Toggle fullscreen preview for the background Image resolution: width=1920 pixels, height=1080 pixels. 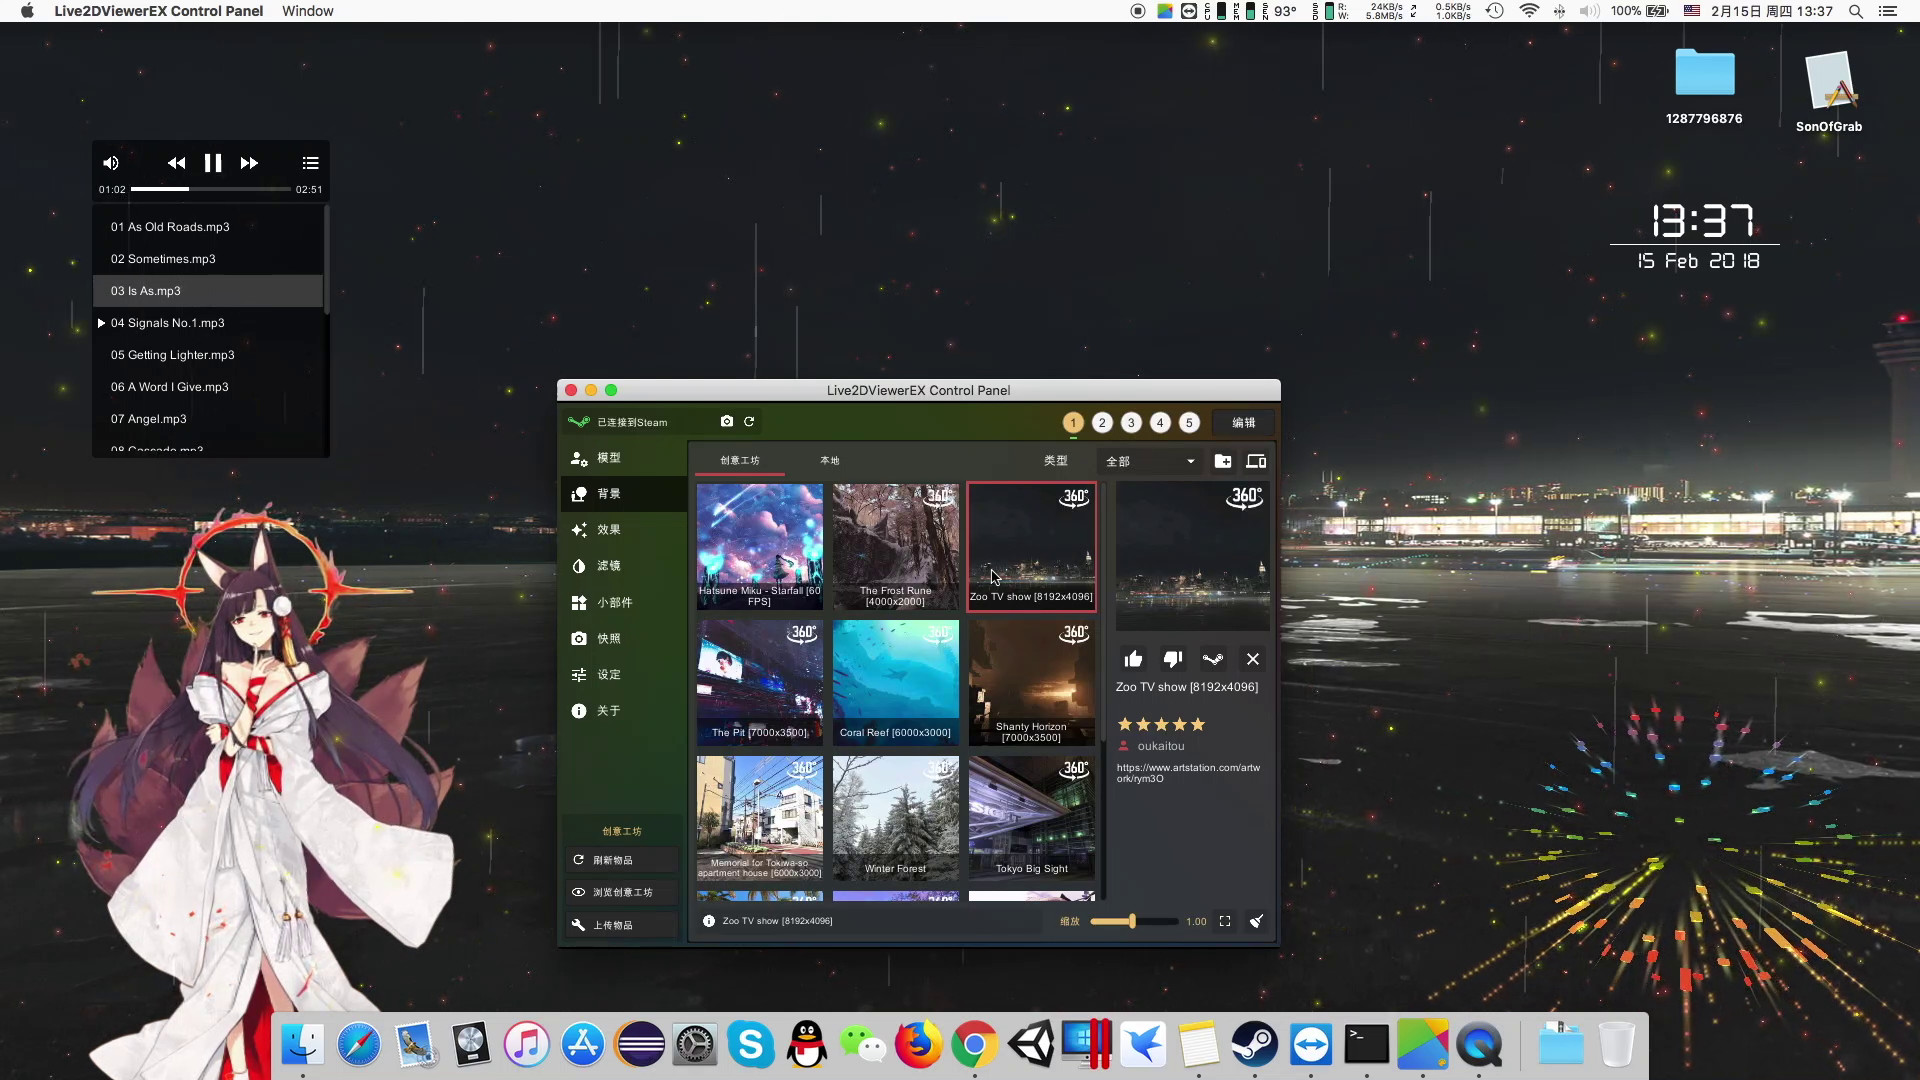pos(1224,921)
